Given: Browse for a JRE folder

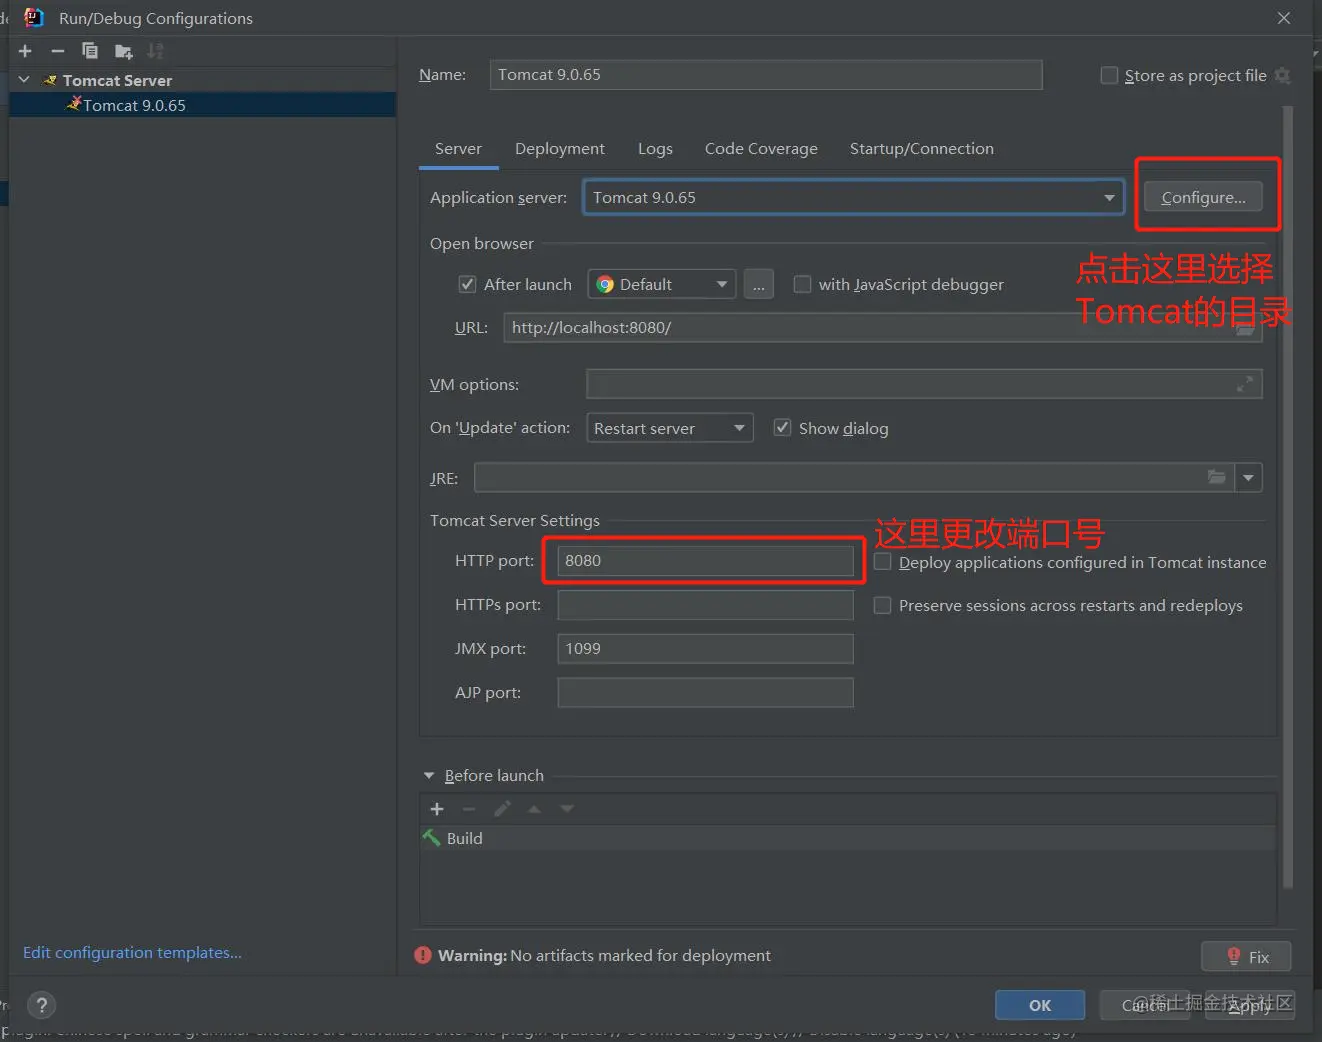Looking at the screenshot, I should coord(1217,478).
